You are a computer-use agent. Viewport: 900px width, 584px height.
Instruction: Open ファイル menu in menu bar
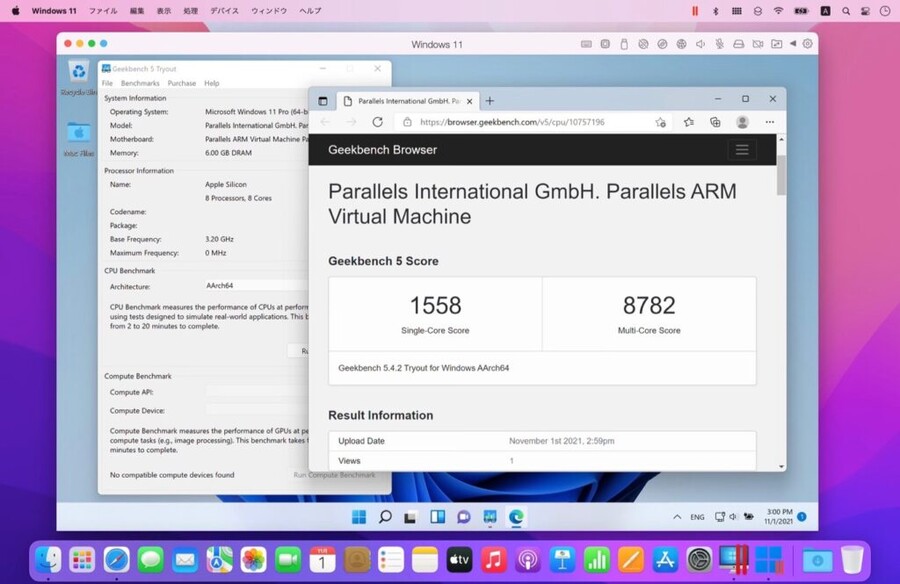pyautogui.click(x=103, y=11)
